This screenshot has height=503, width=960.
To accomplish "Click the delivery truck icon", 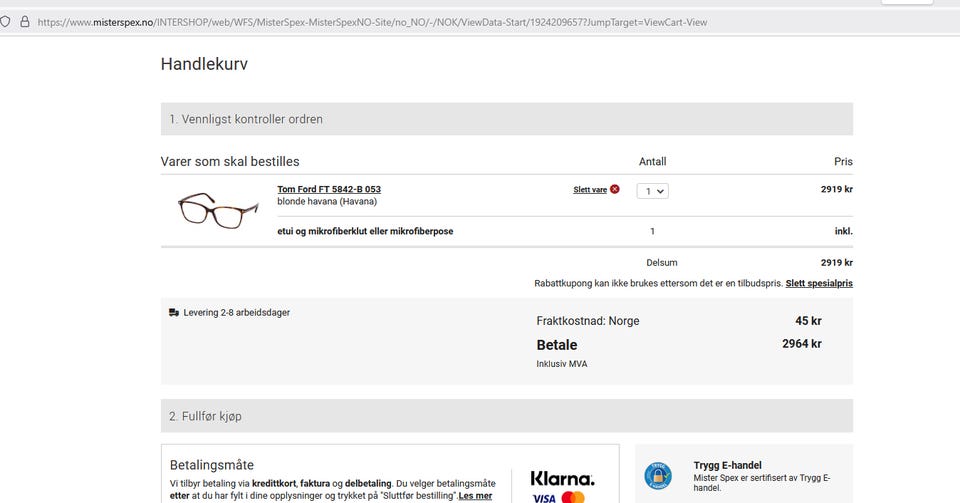I will pos(174,313).
